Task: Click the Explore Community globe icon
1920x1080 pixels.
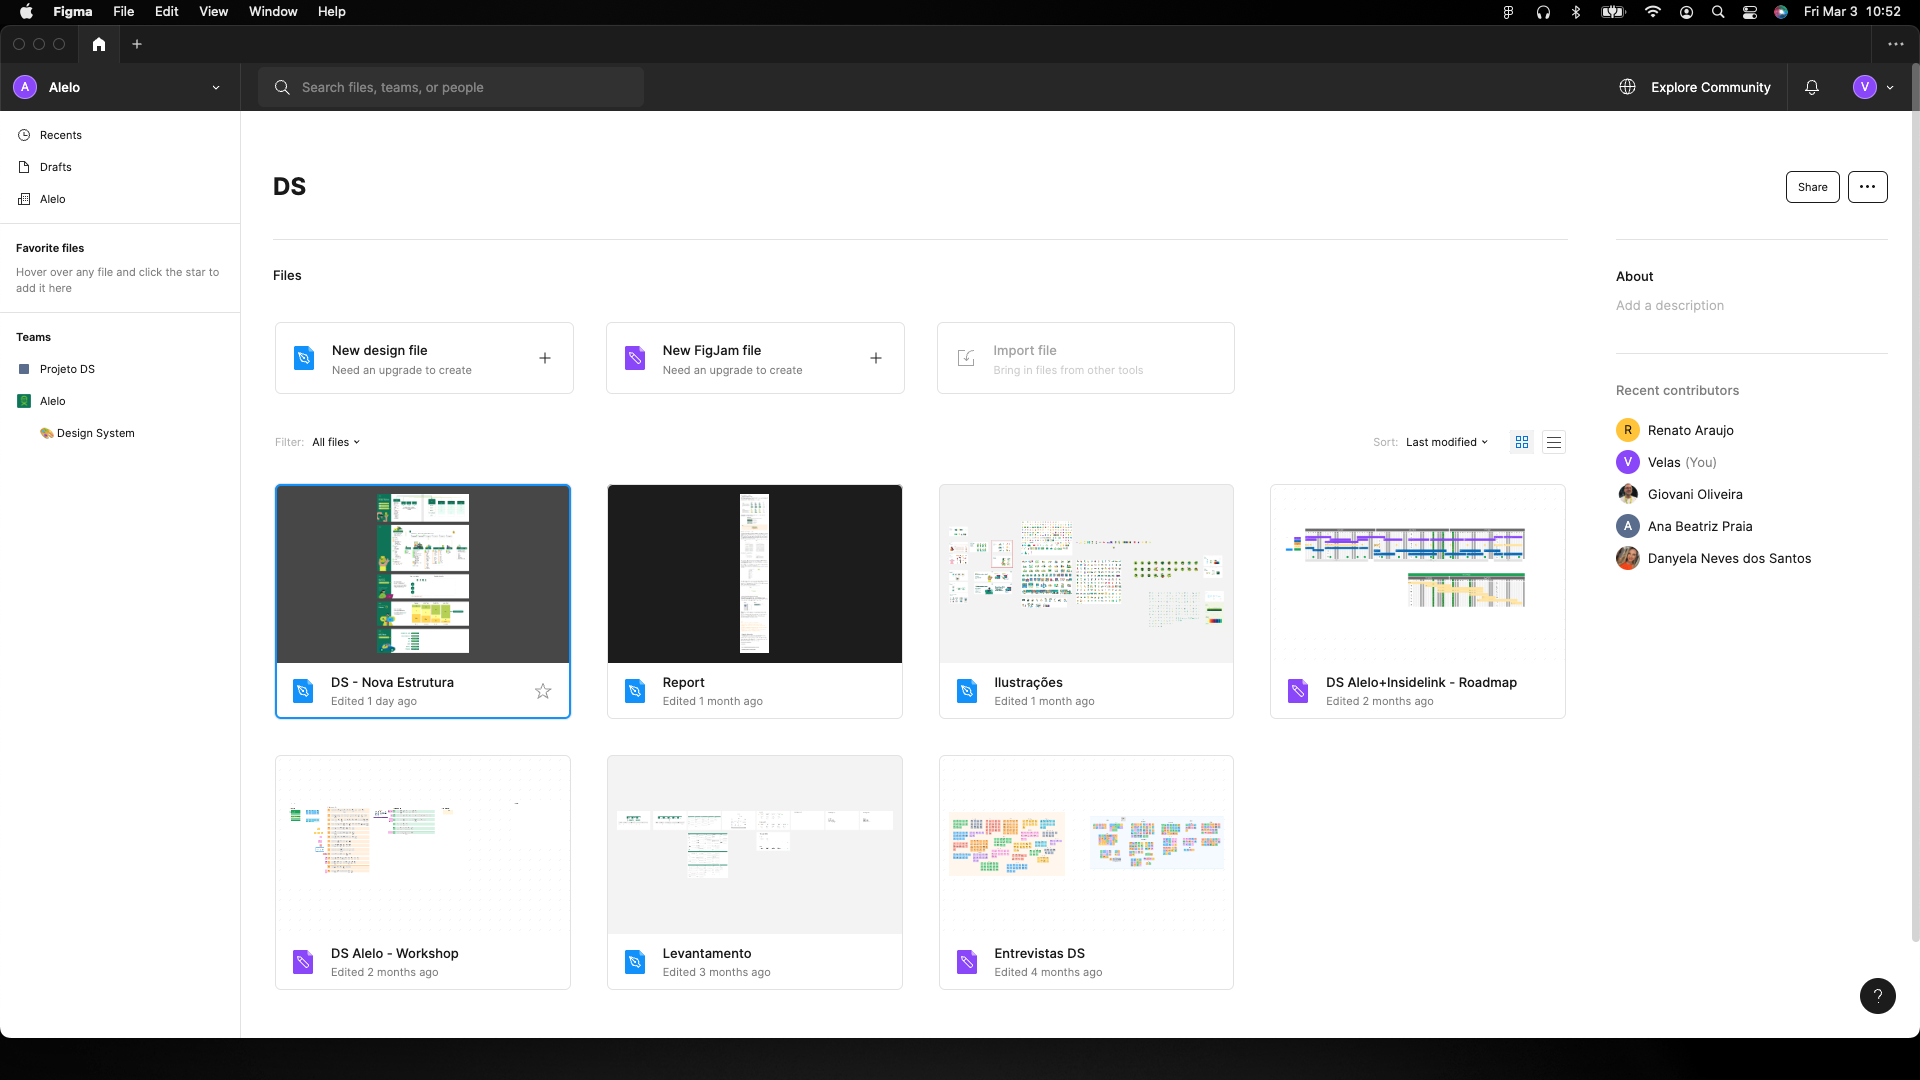Action: [x=1627, y=87]
